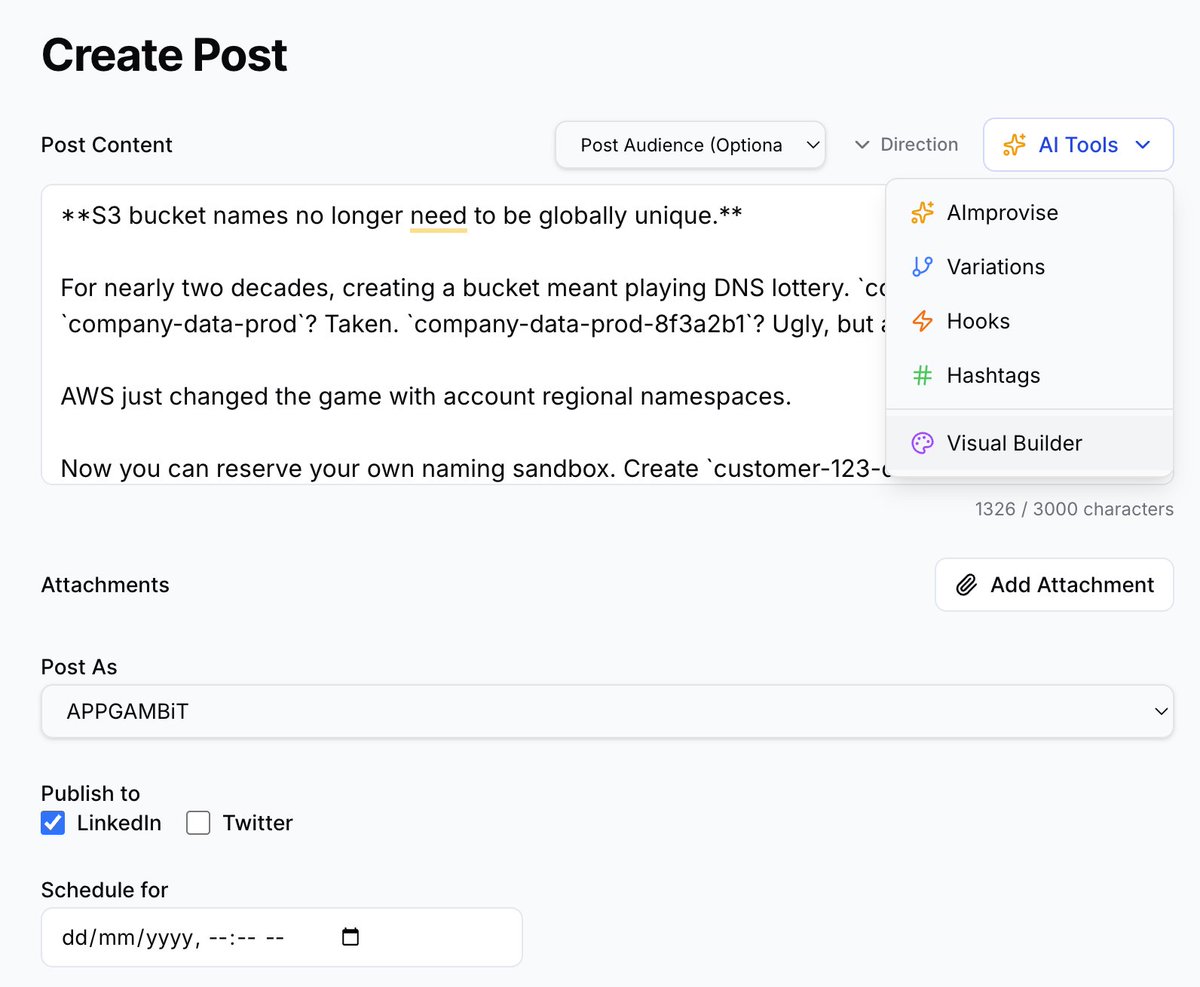Click the 'Schedule for' label

pyautogui.click(x=105, y=890)
